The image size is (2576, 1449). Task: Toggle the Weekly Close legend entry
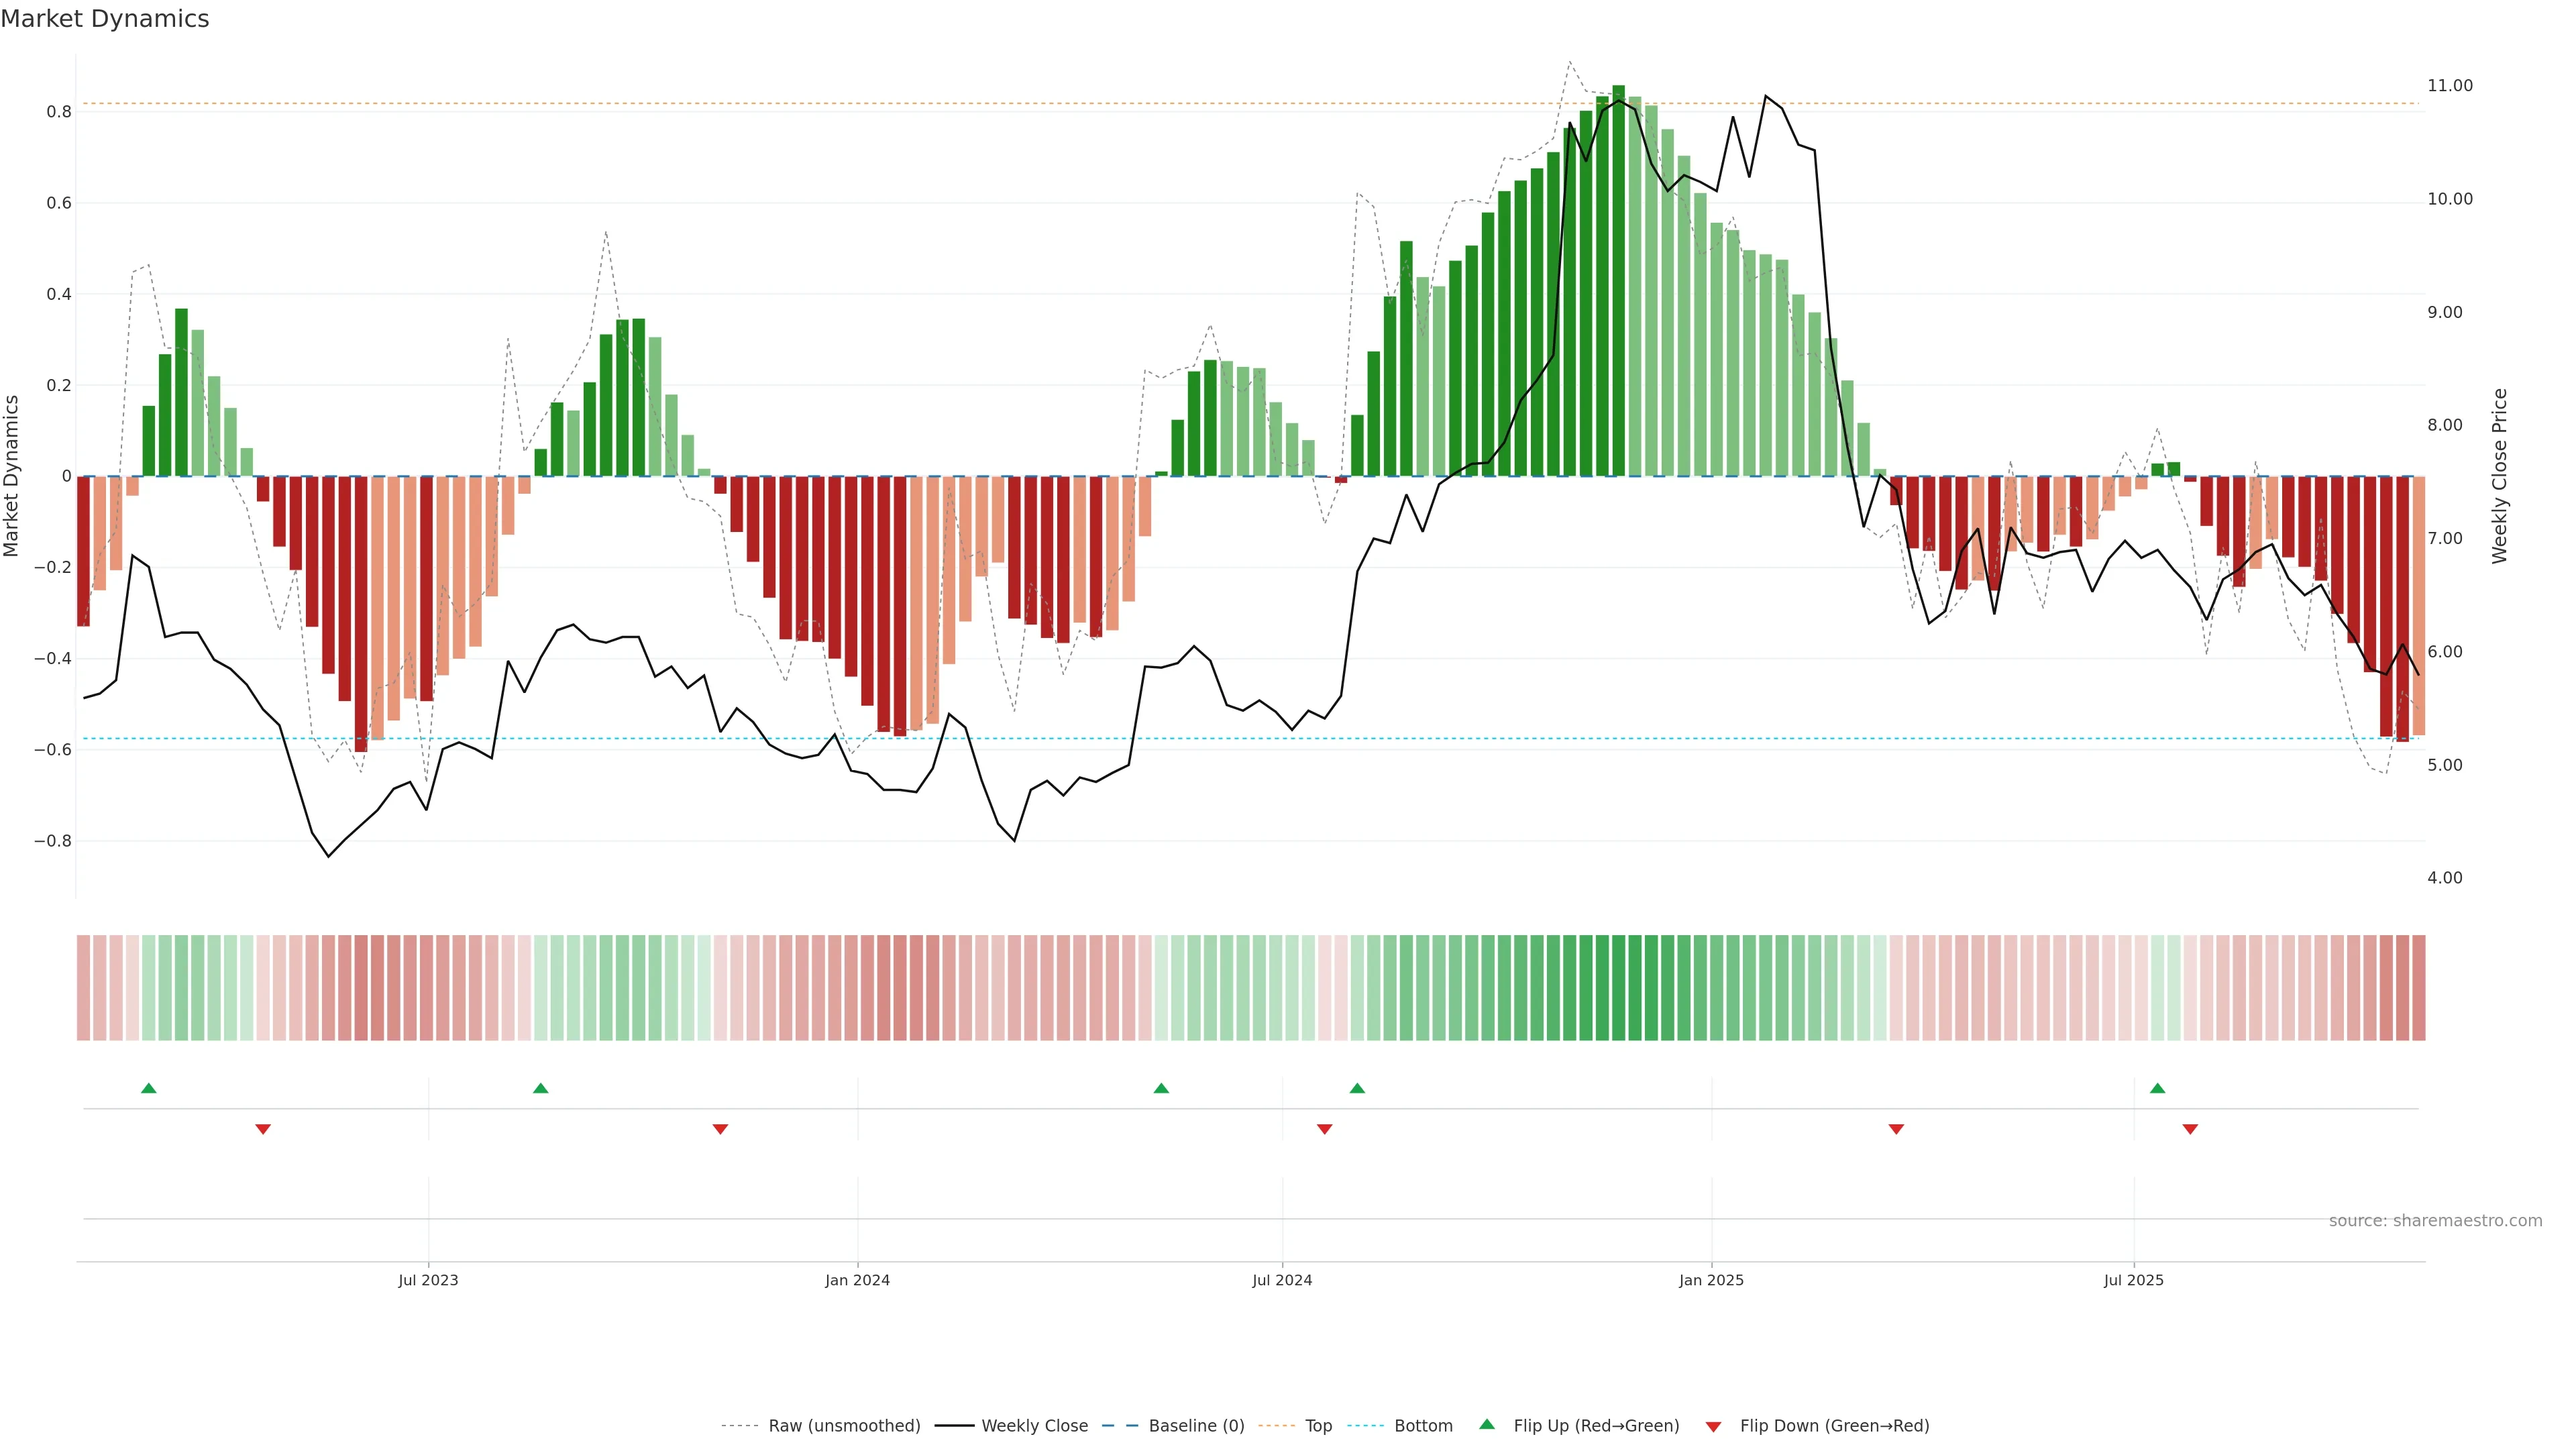(1034, 1426)
